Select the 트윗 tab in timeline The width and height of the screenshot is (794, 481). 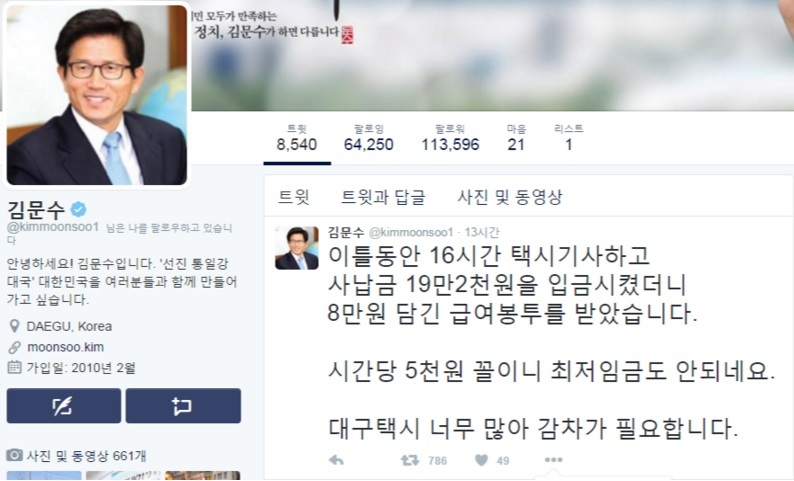tap(294, 197)
